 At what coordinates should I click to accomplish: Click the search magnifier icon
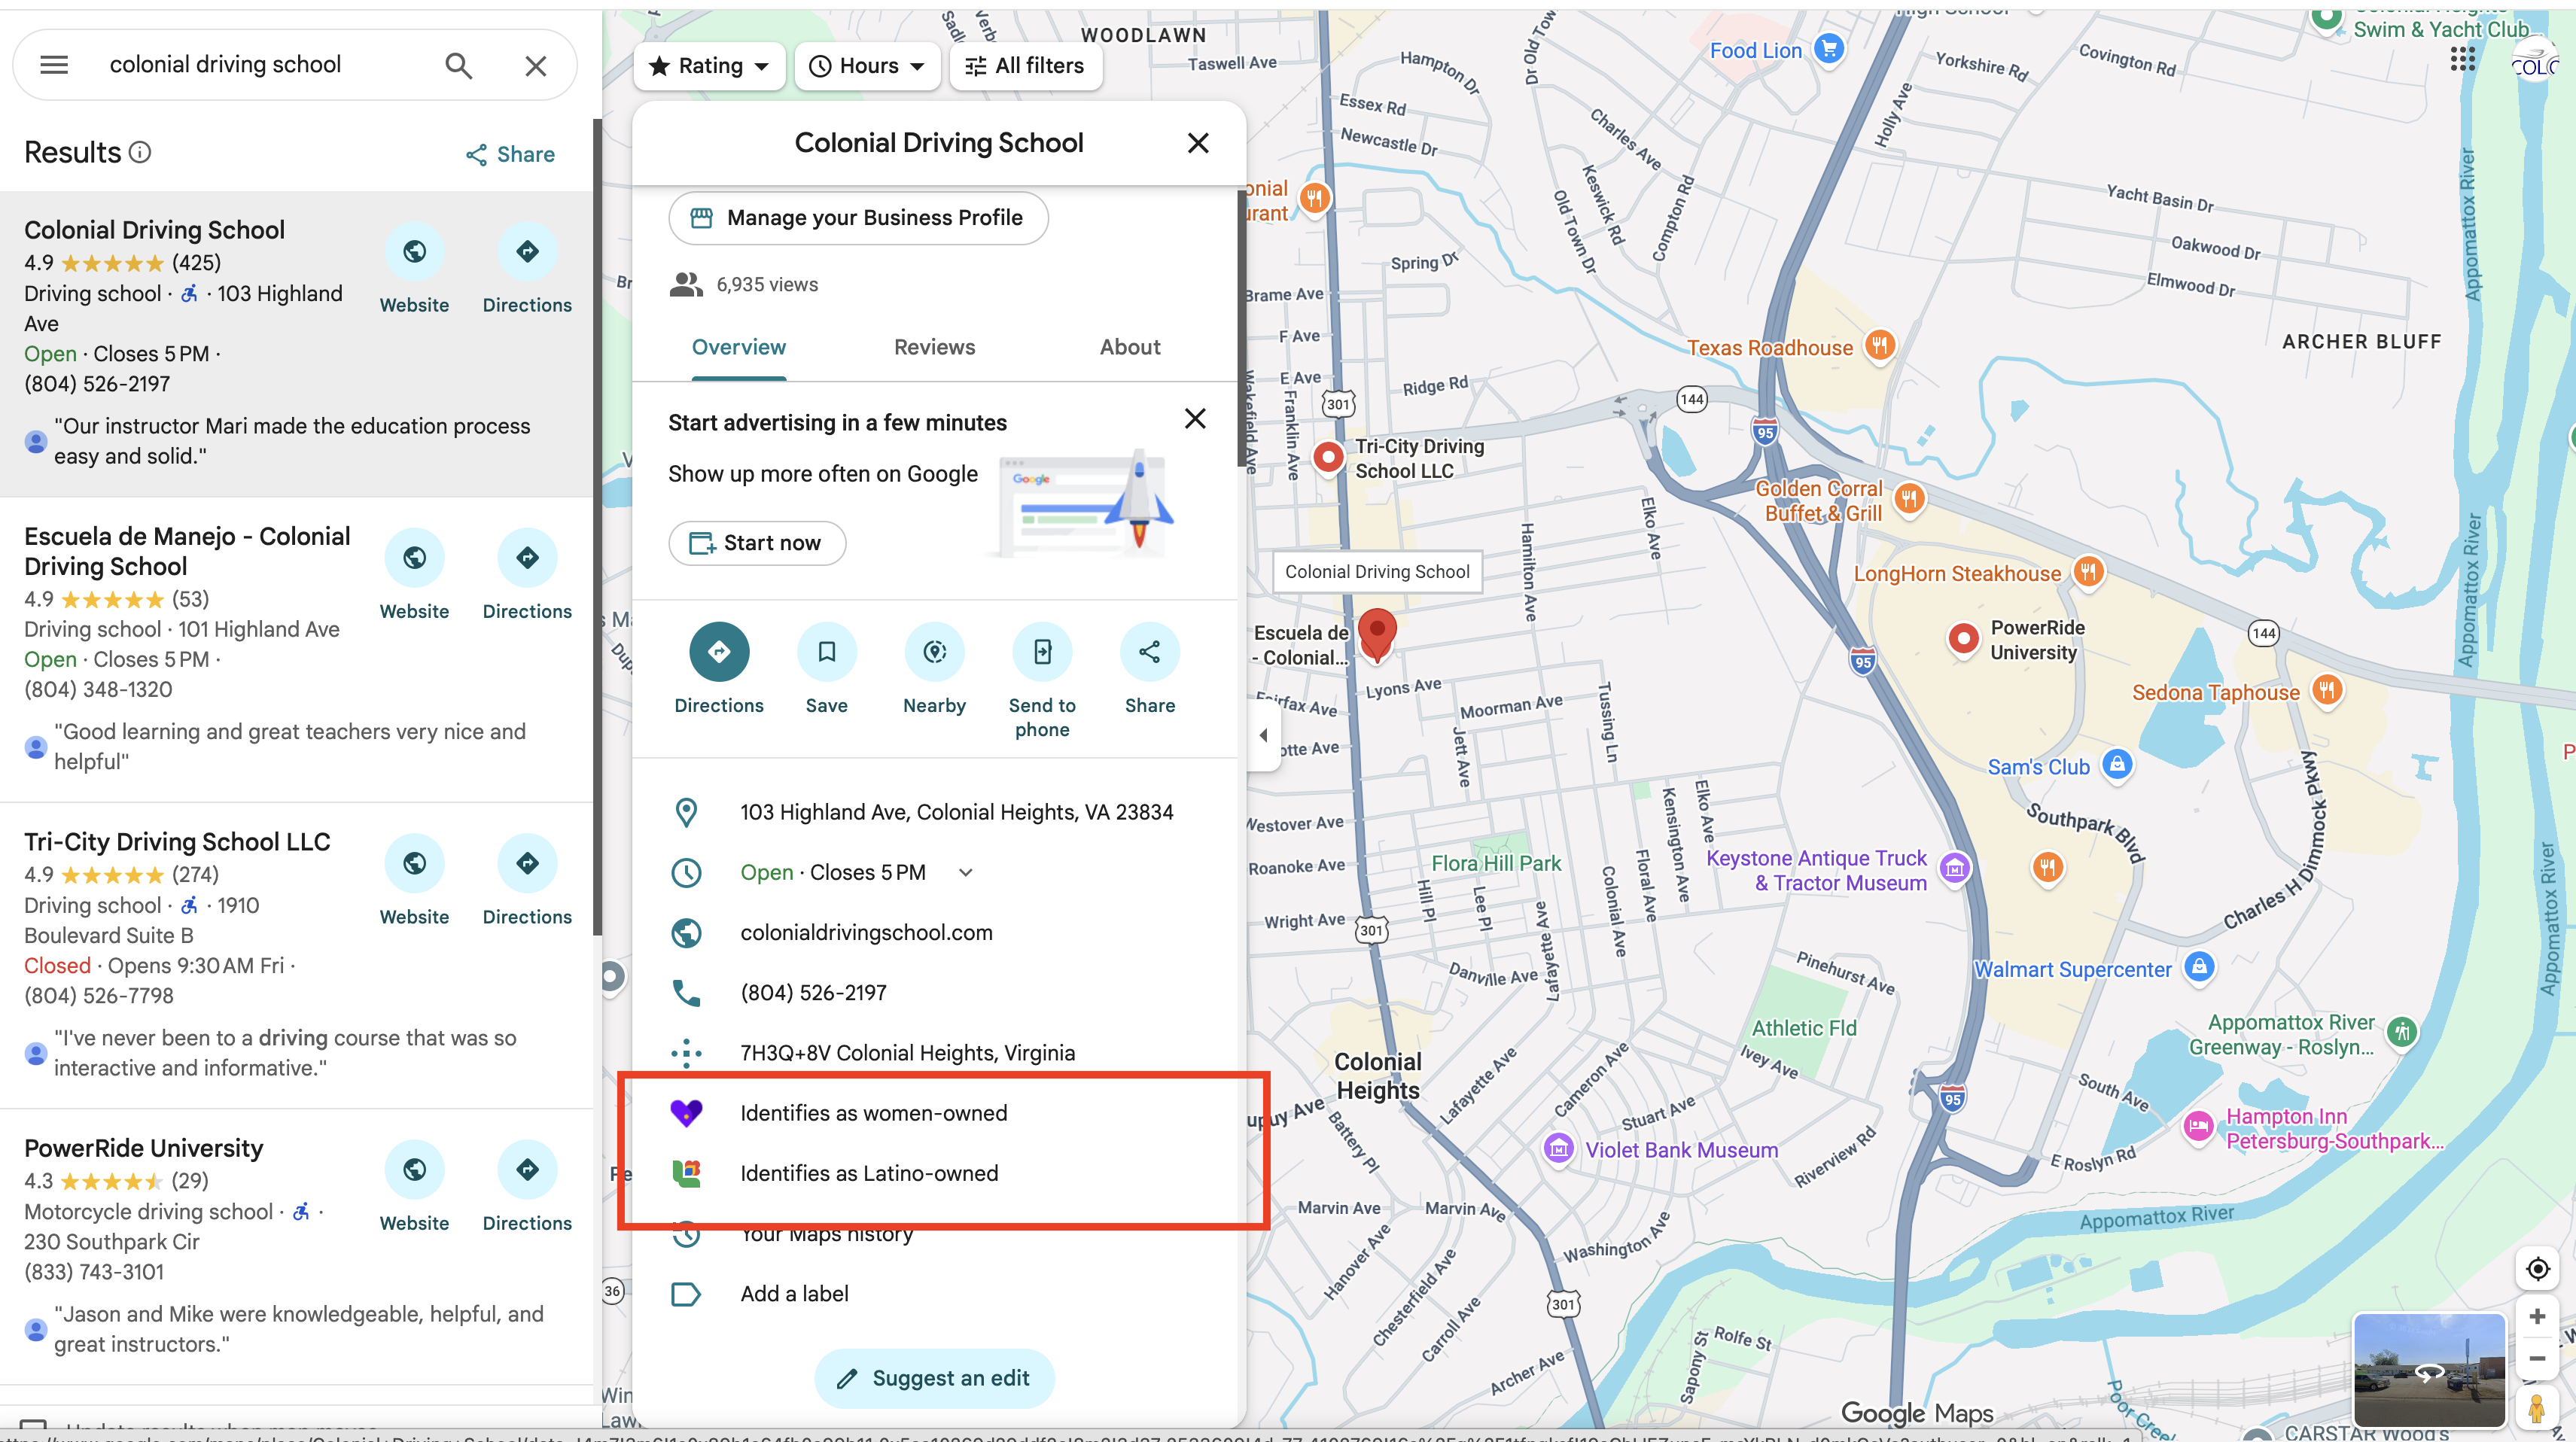[459, 66]
